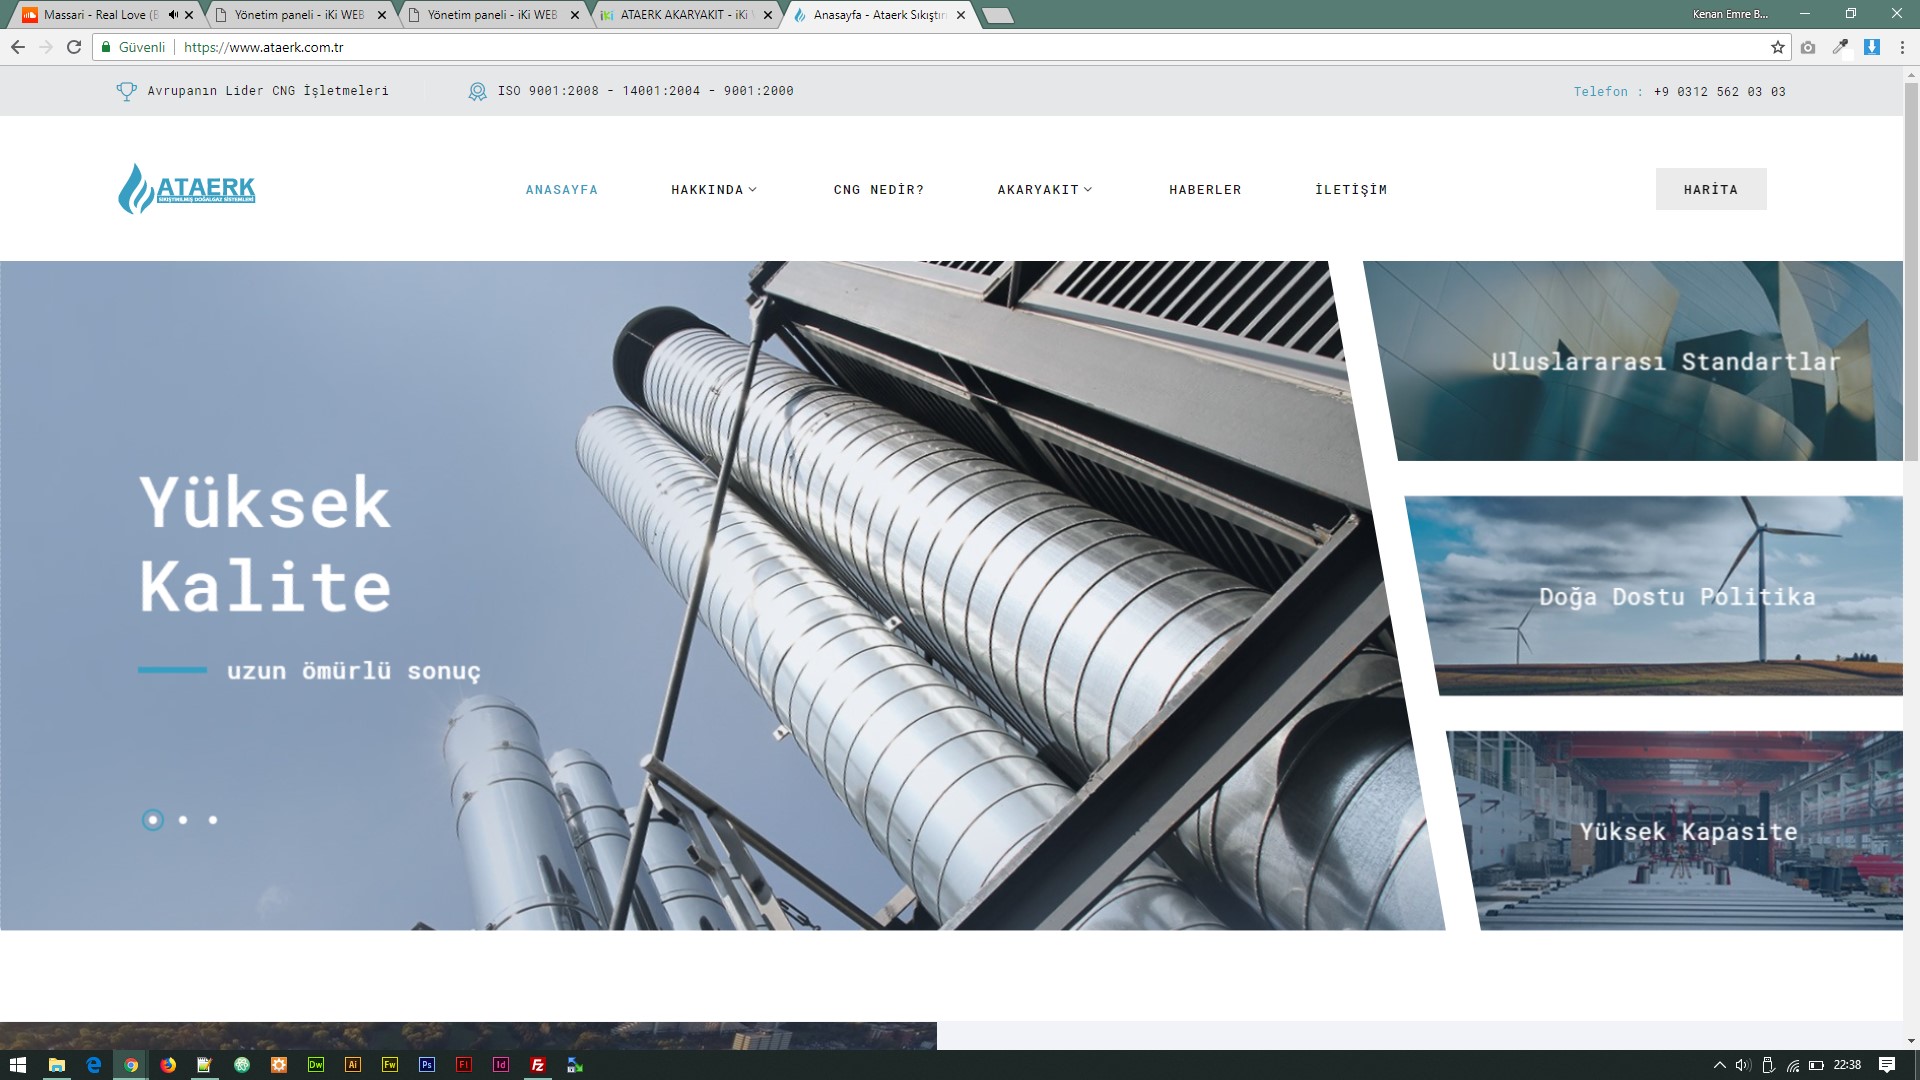Open Adobe Dreamweaver from the taskbar
Screen dimensions: 1920x1080
click(x=316, y=1065)
